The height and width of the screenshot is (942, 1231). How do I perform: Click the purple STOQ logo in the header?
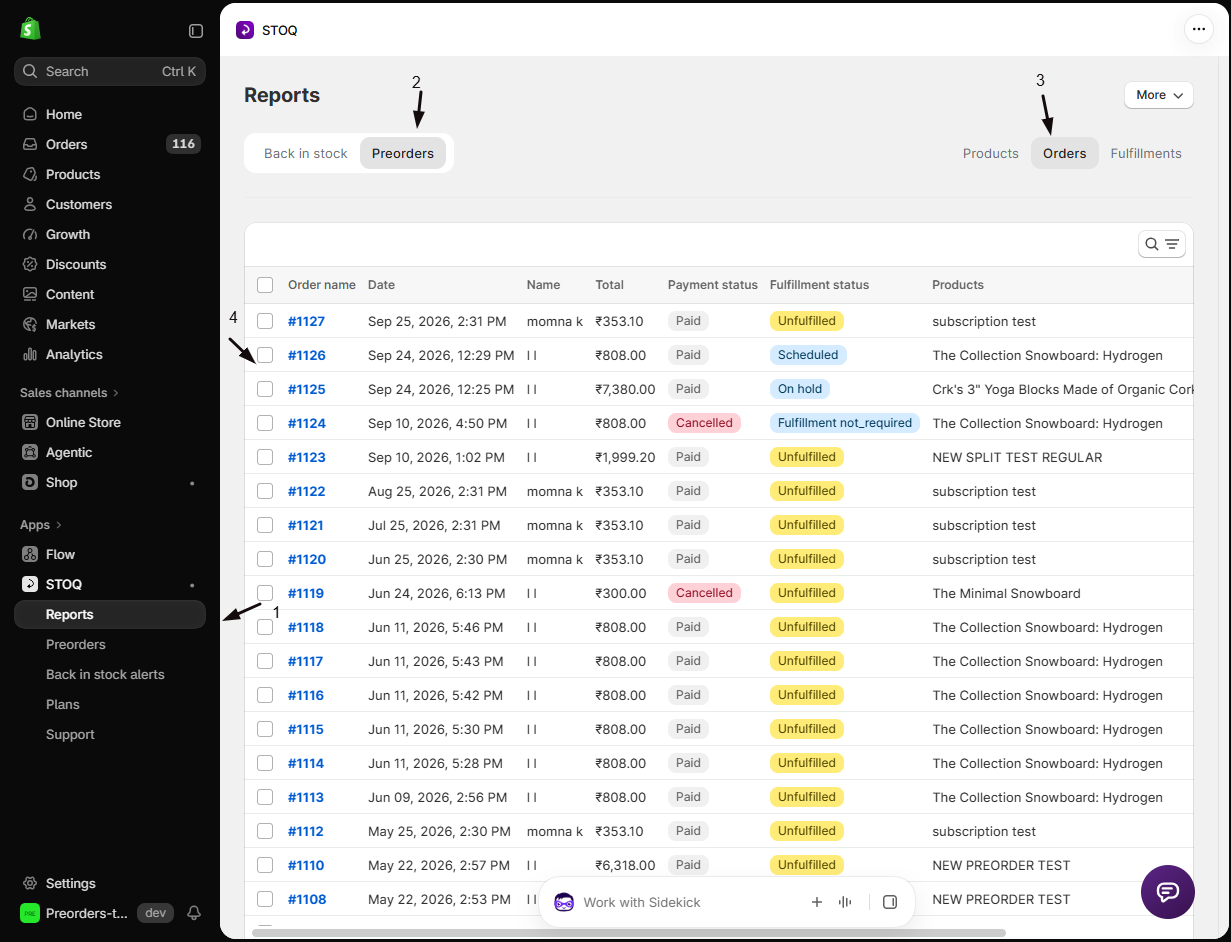245,30
